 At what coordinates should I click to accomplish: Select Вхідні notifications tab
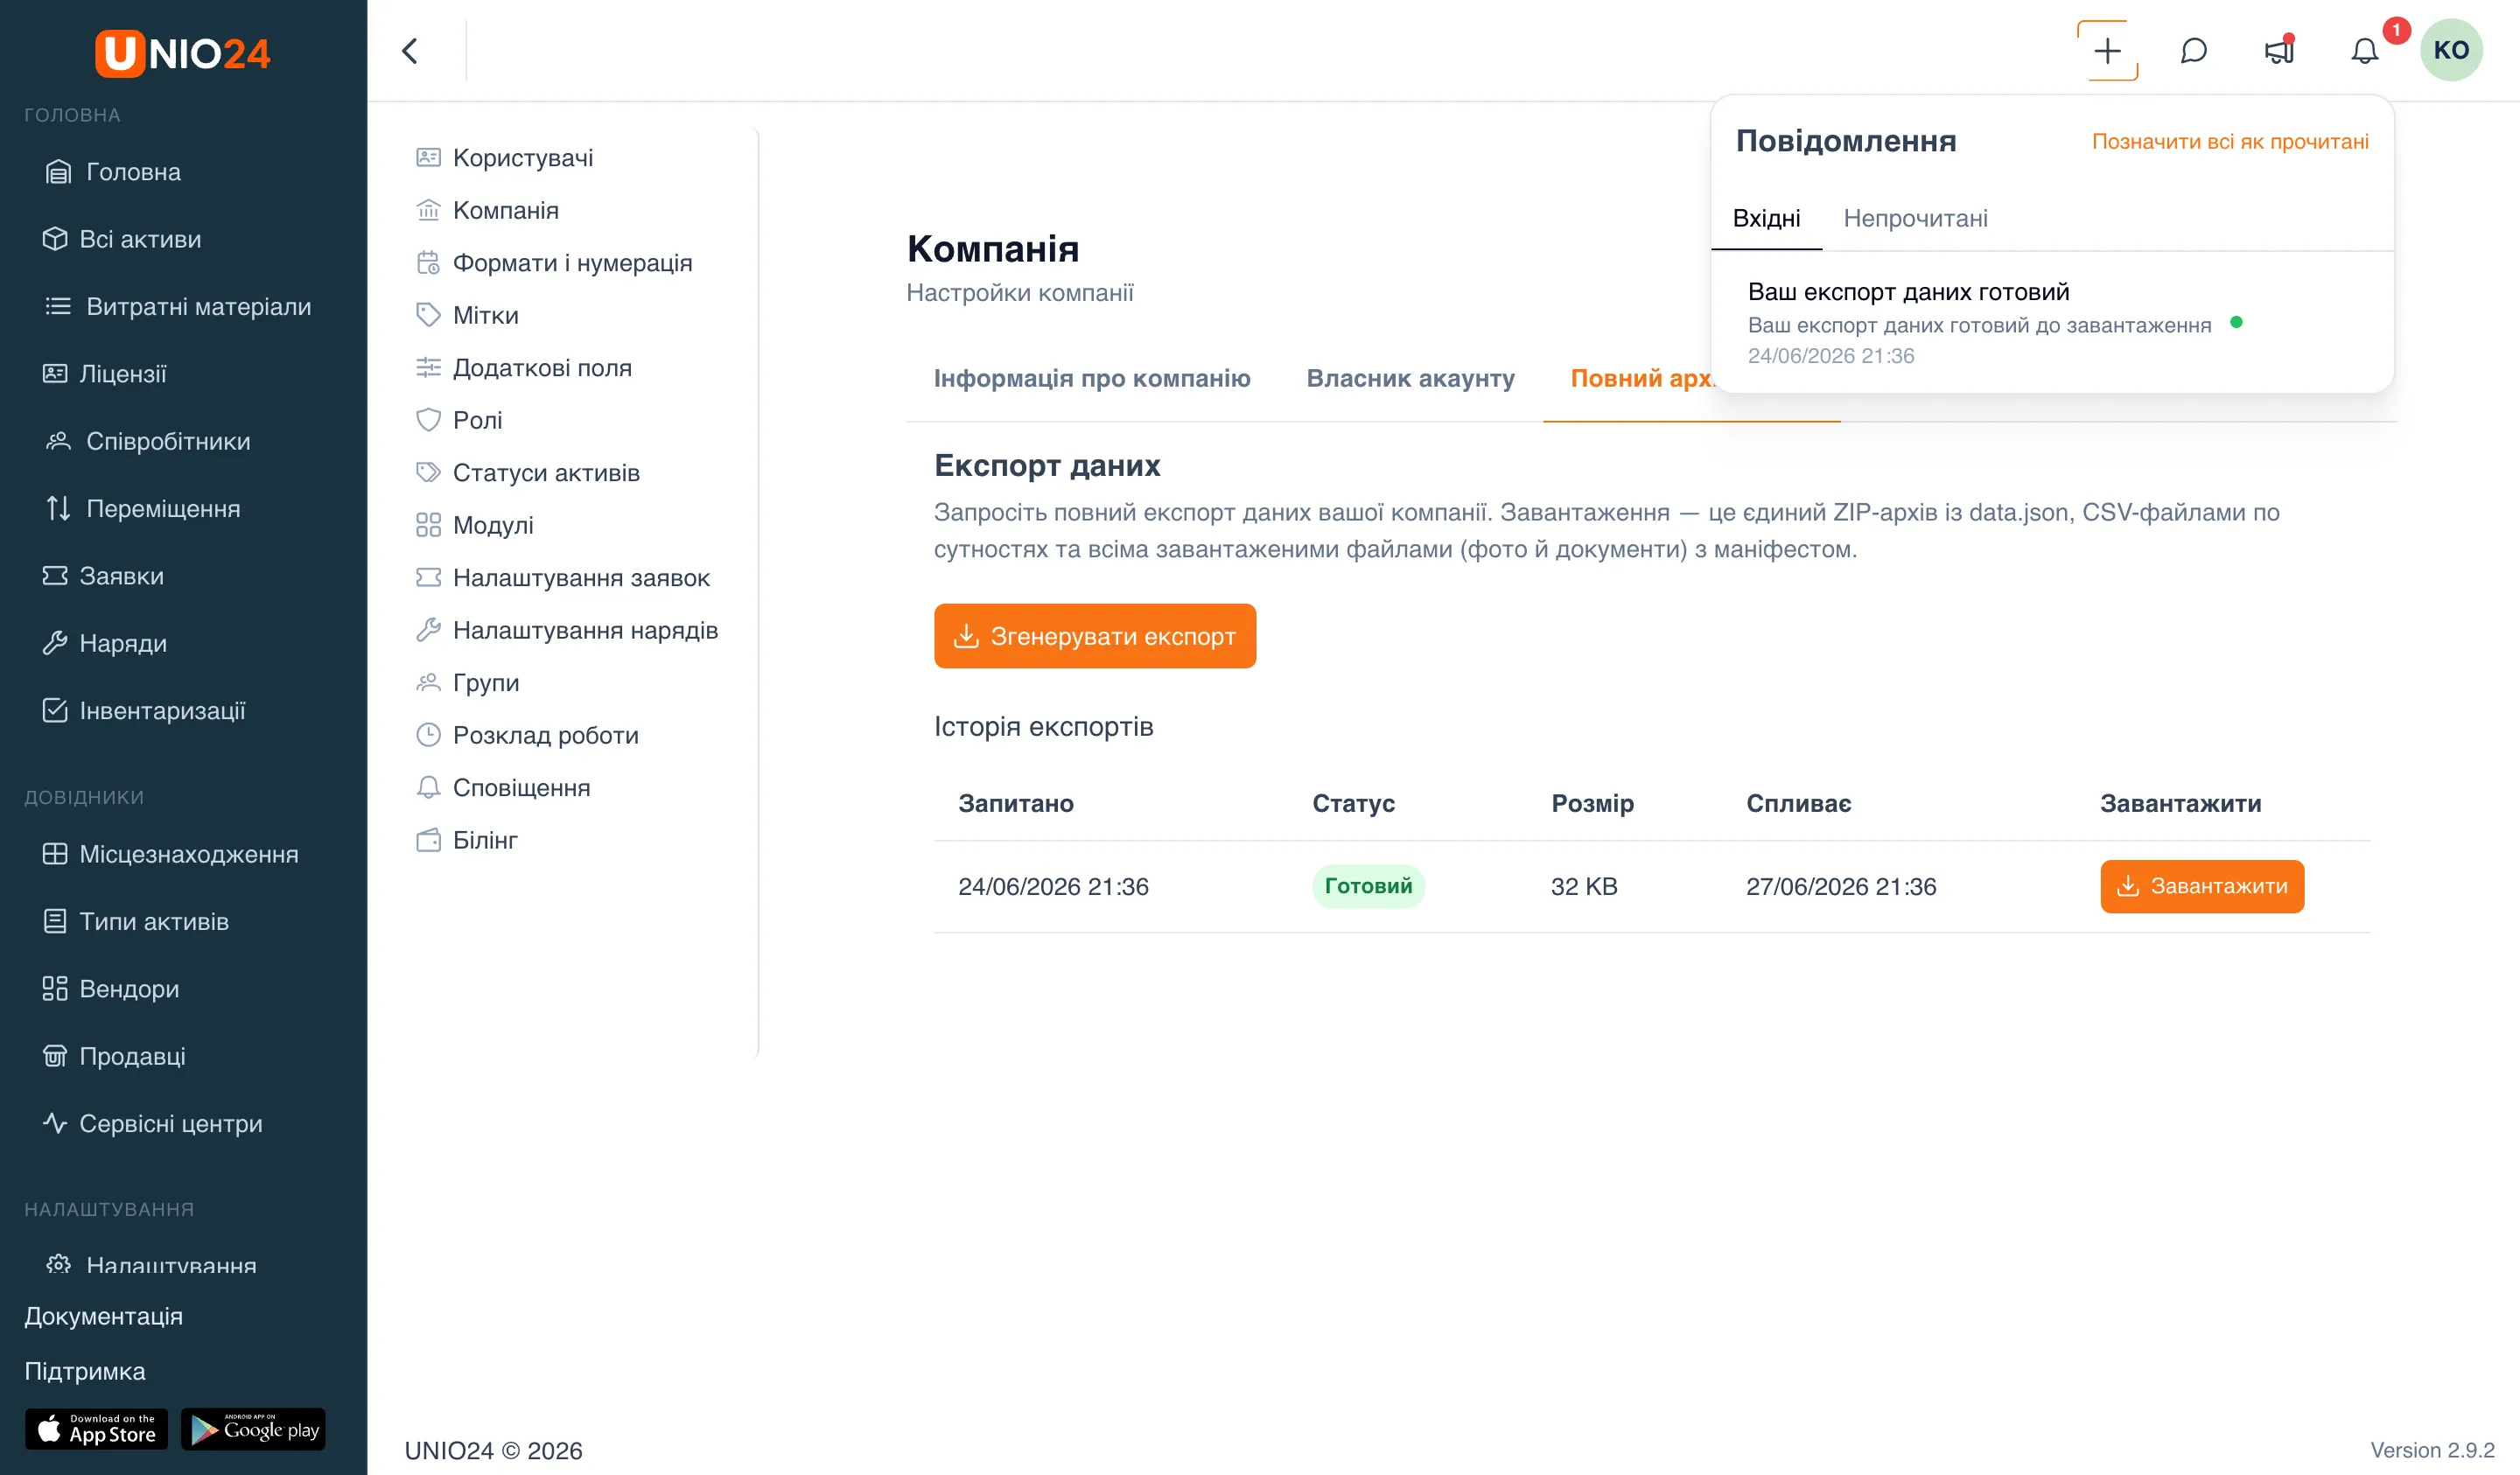click(1766, 219)
